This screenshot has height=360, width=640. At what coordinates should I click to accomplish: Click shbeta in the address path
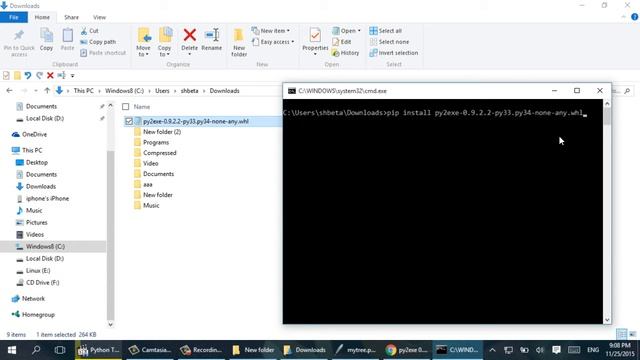pyautogui.click(x=189, y=91)
